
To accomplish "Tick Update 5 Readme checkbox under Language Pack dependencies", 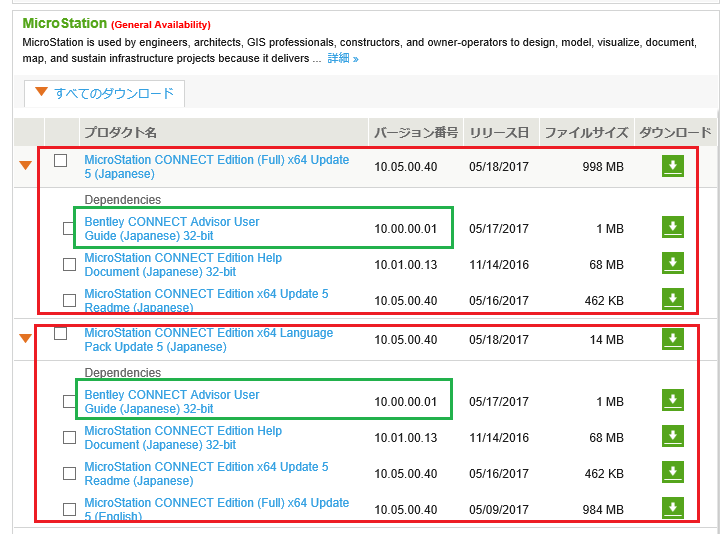I will pyautogui.click(x=69, y=473).
